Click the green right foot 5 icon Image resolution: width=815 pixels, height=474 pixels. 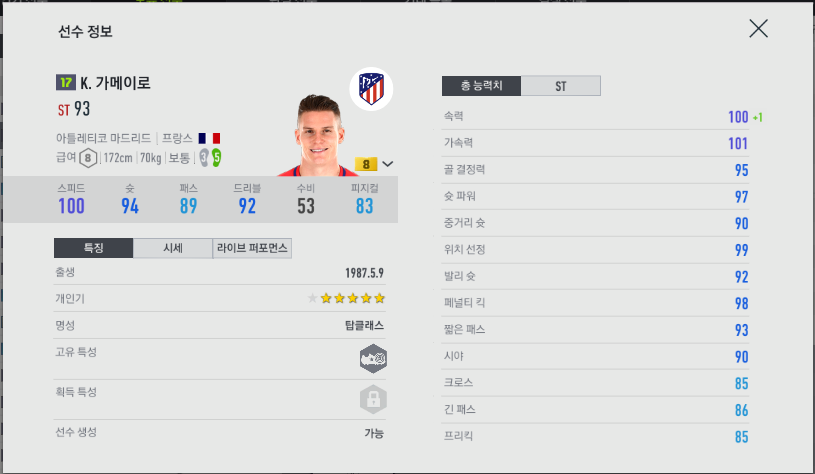216,157
